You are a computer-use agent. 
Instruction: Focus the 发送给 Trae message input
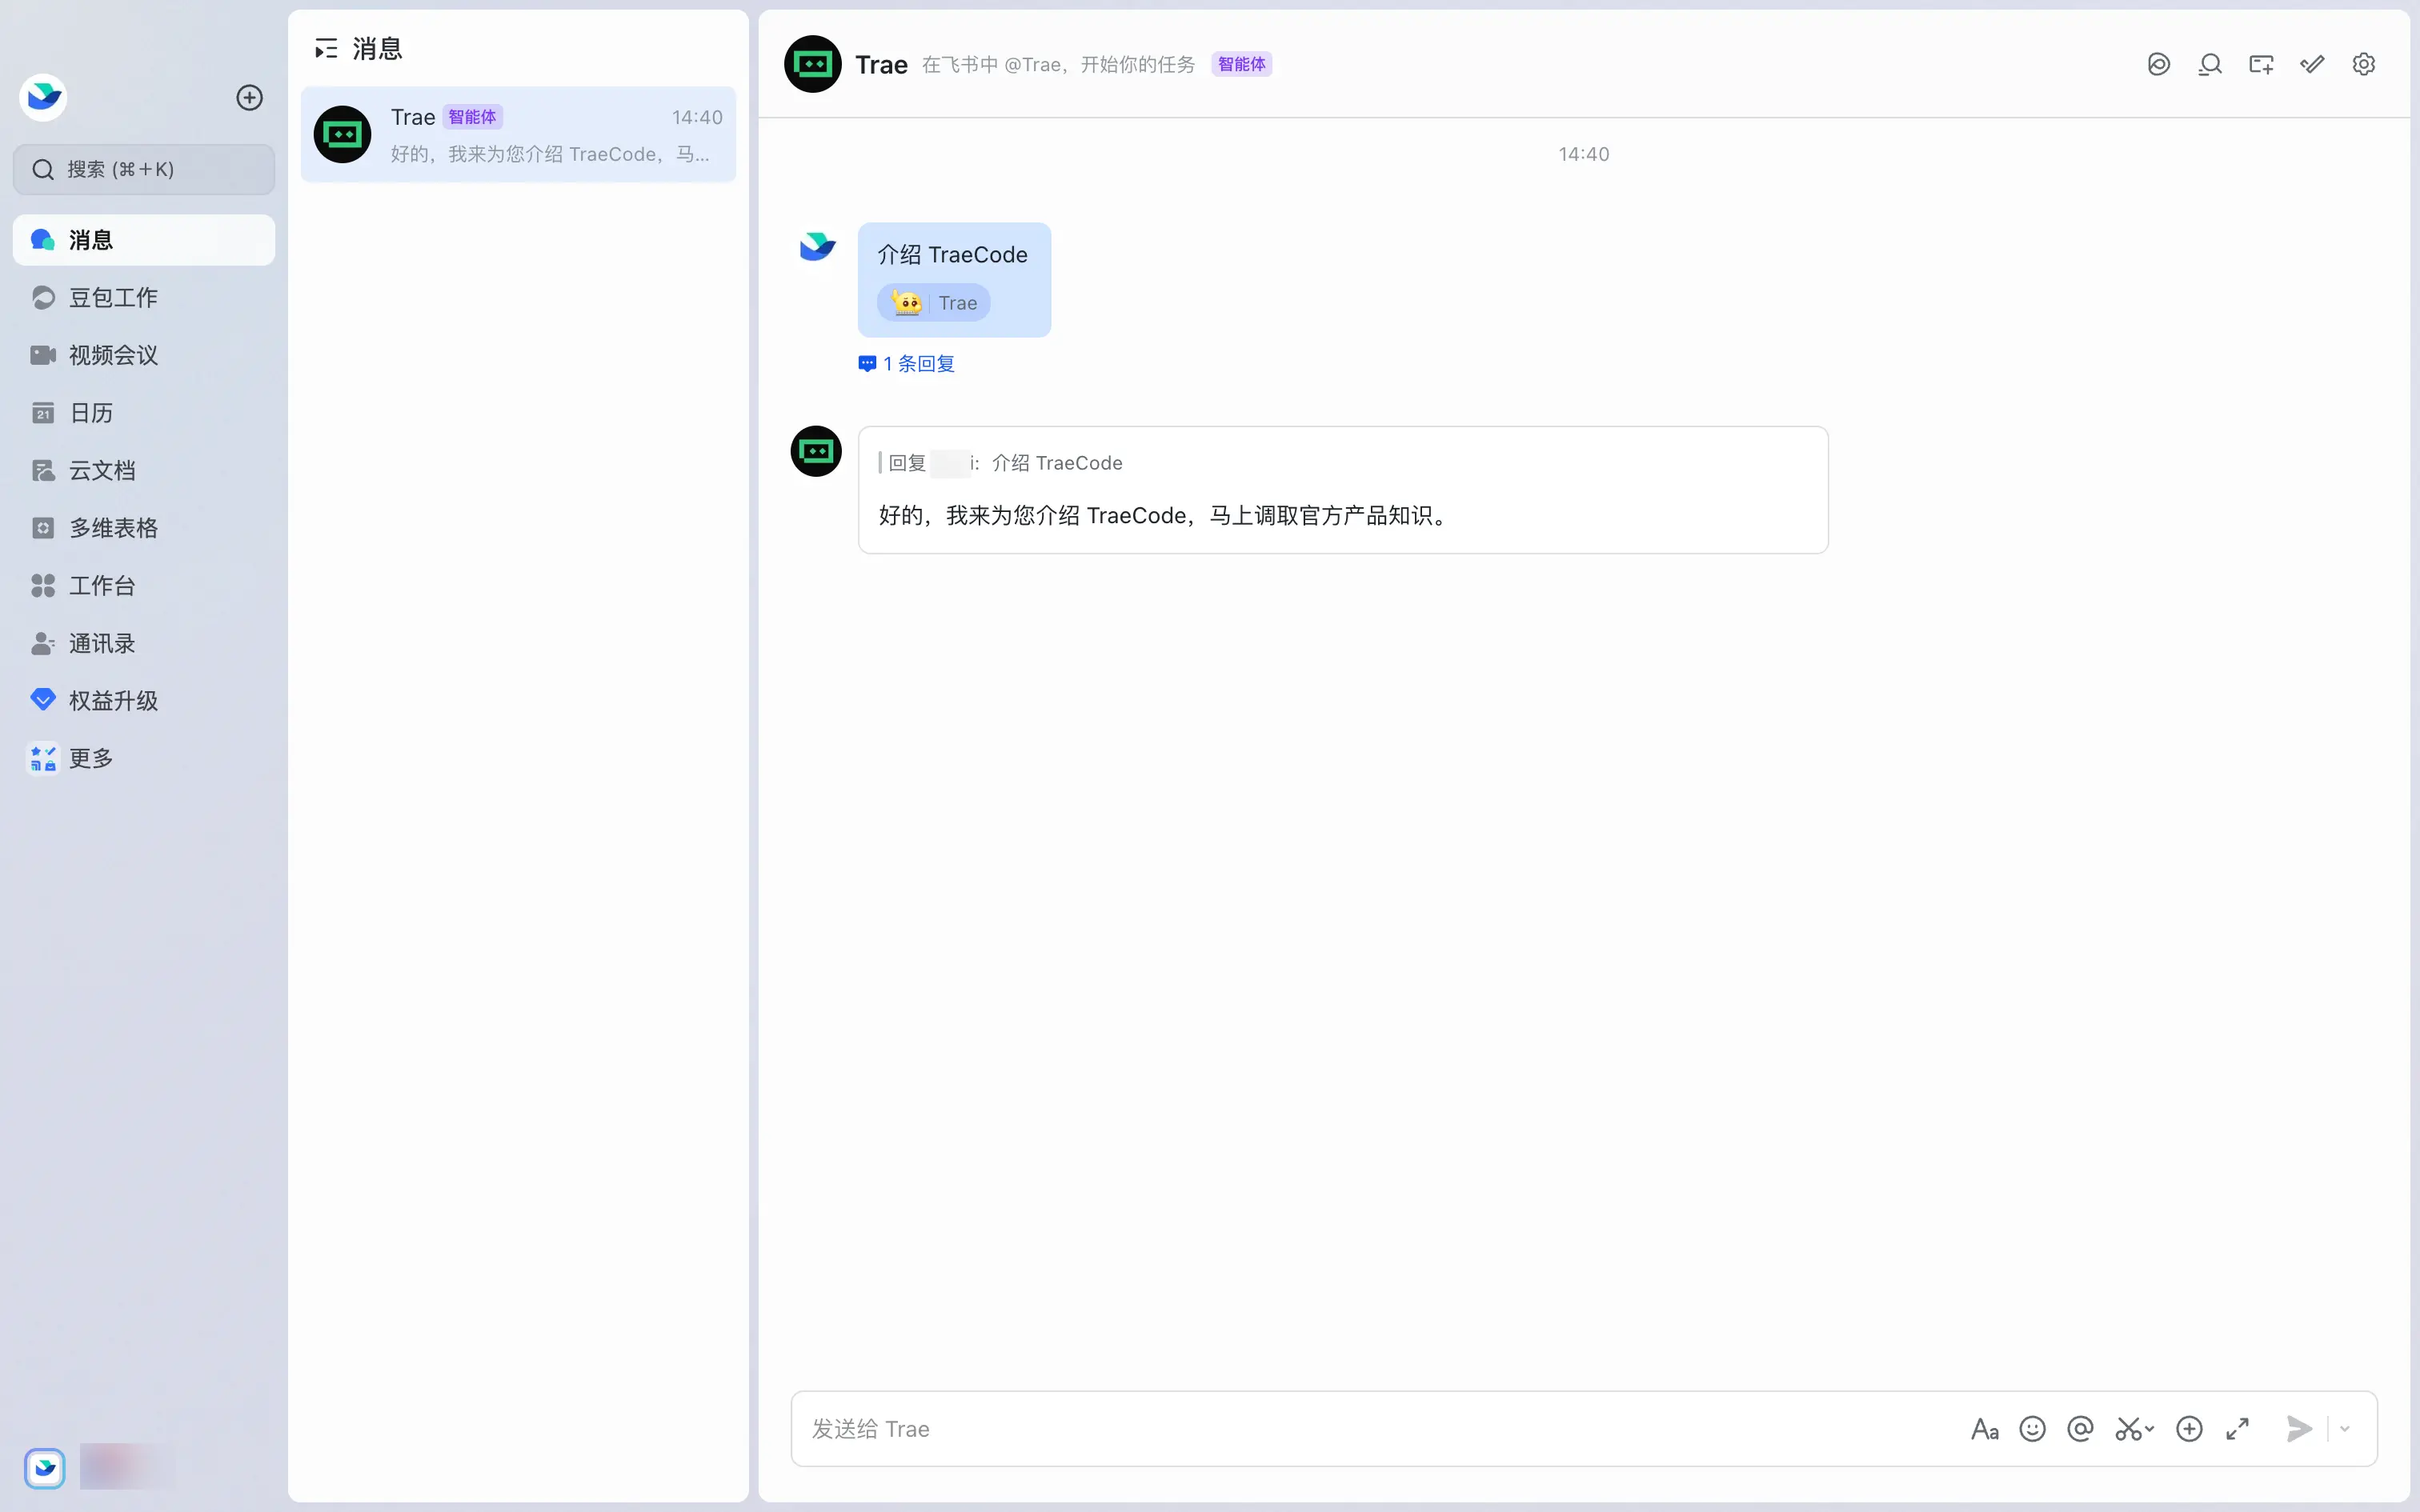(1380, 1429)
